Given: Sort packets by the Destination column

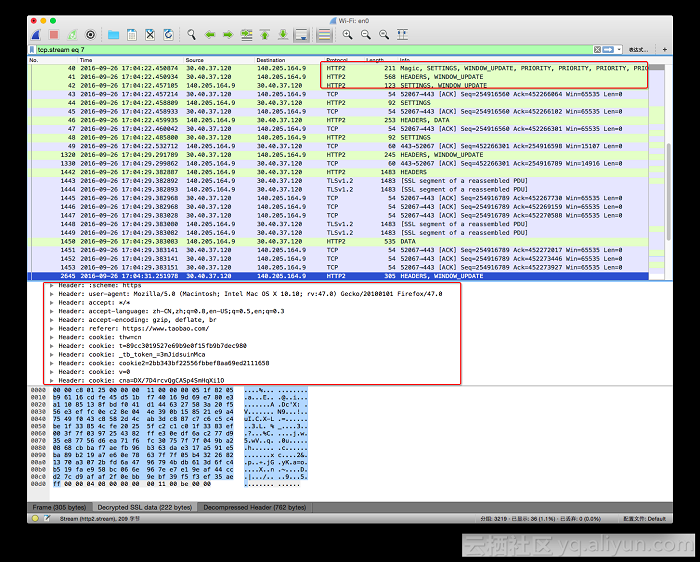Looking at the screenshot, I should point(288,60).
